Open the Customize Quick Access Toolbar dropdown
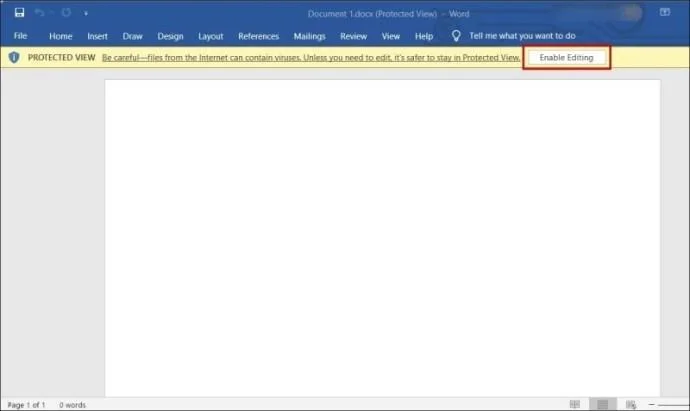Image resolution: width=690 pixels, height=411 pixels. coord(86,14)
